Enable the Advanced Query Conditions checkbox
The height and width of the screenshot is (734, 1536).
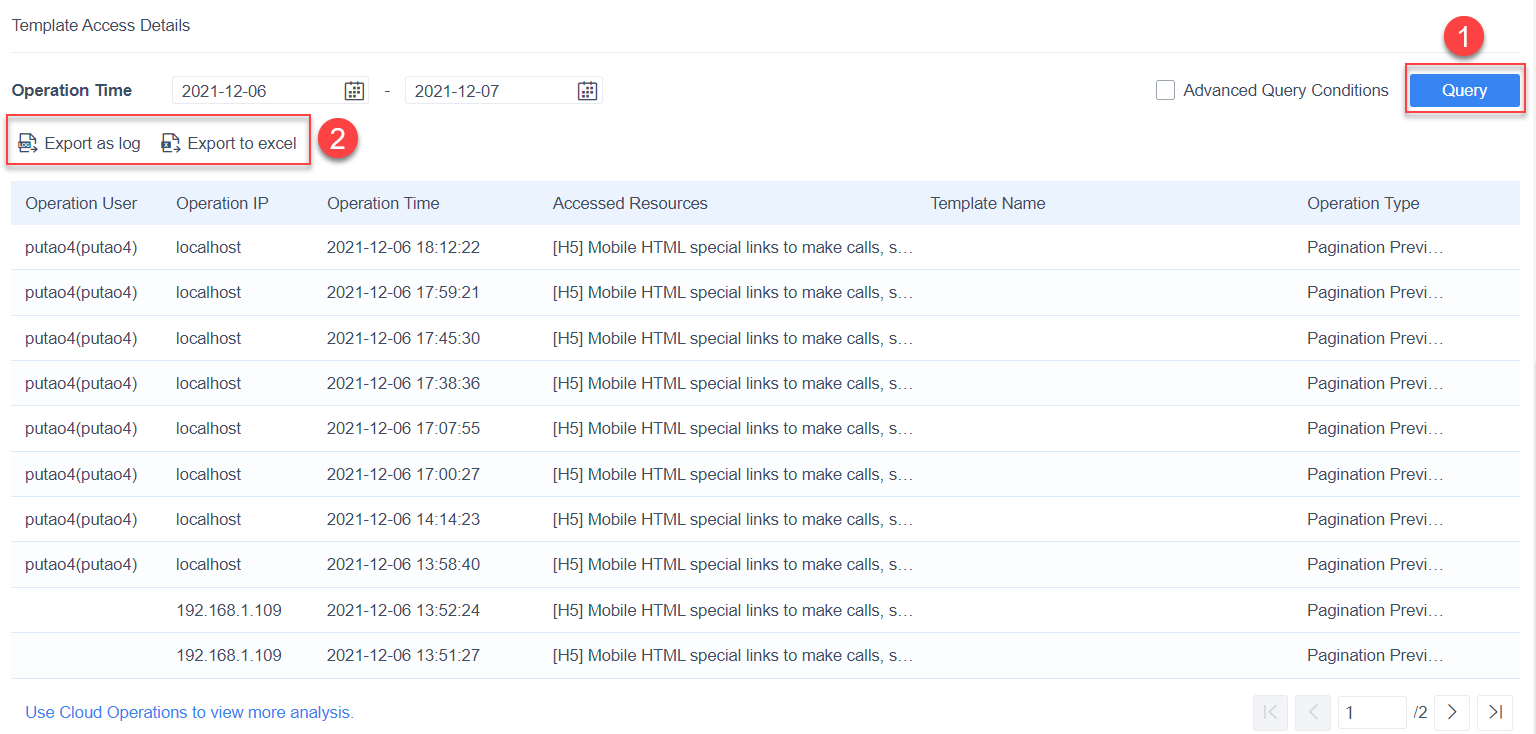[x=1165, y=90]
